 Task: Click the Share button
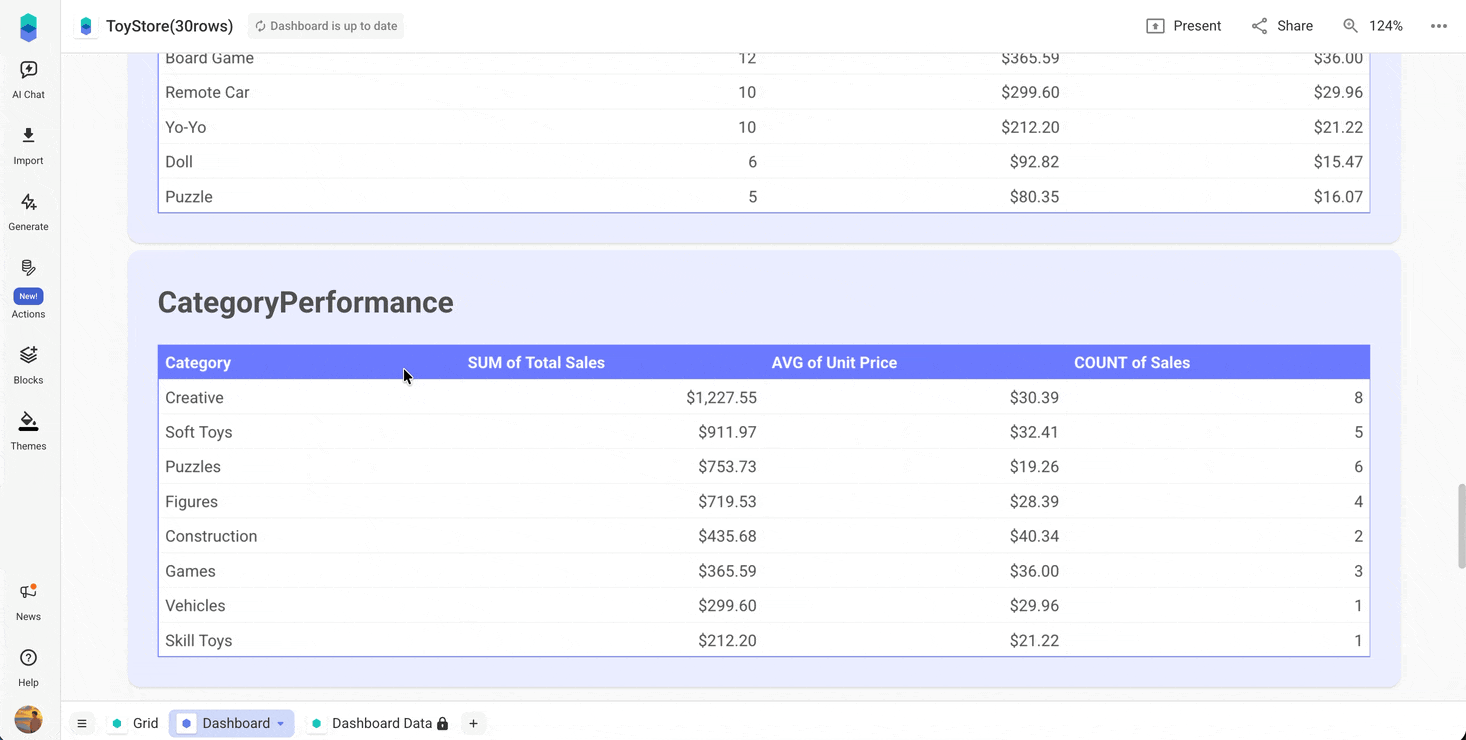(x=1282, y=26)
